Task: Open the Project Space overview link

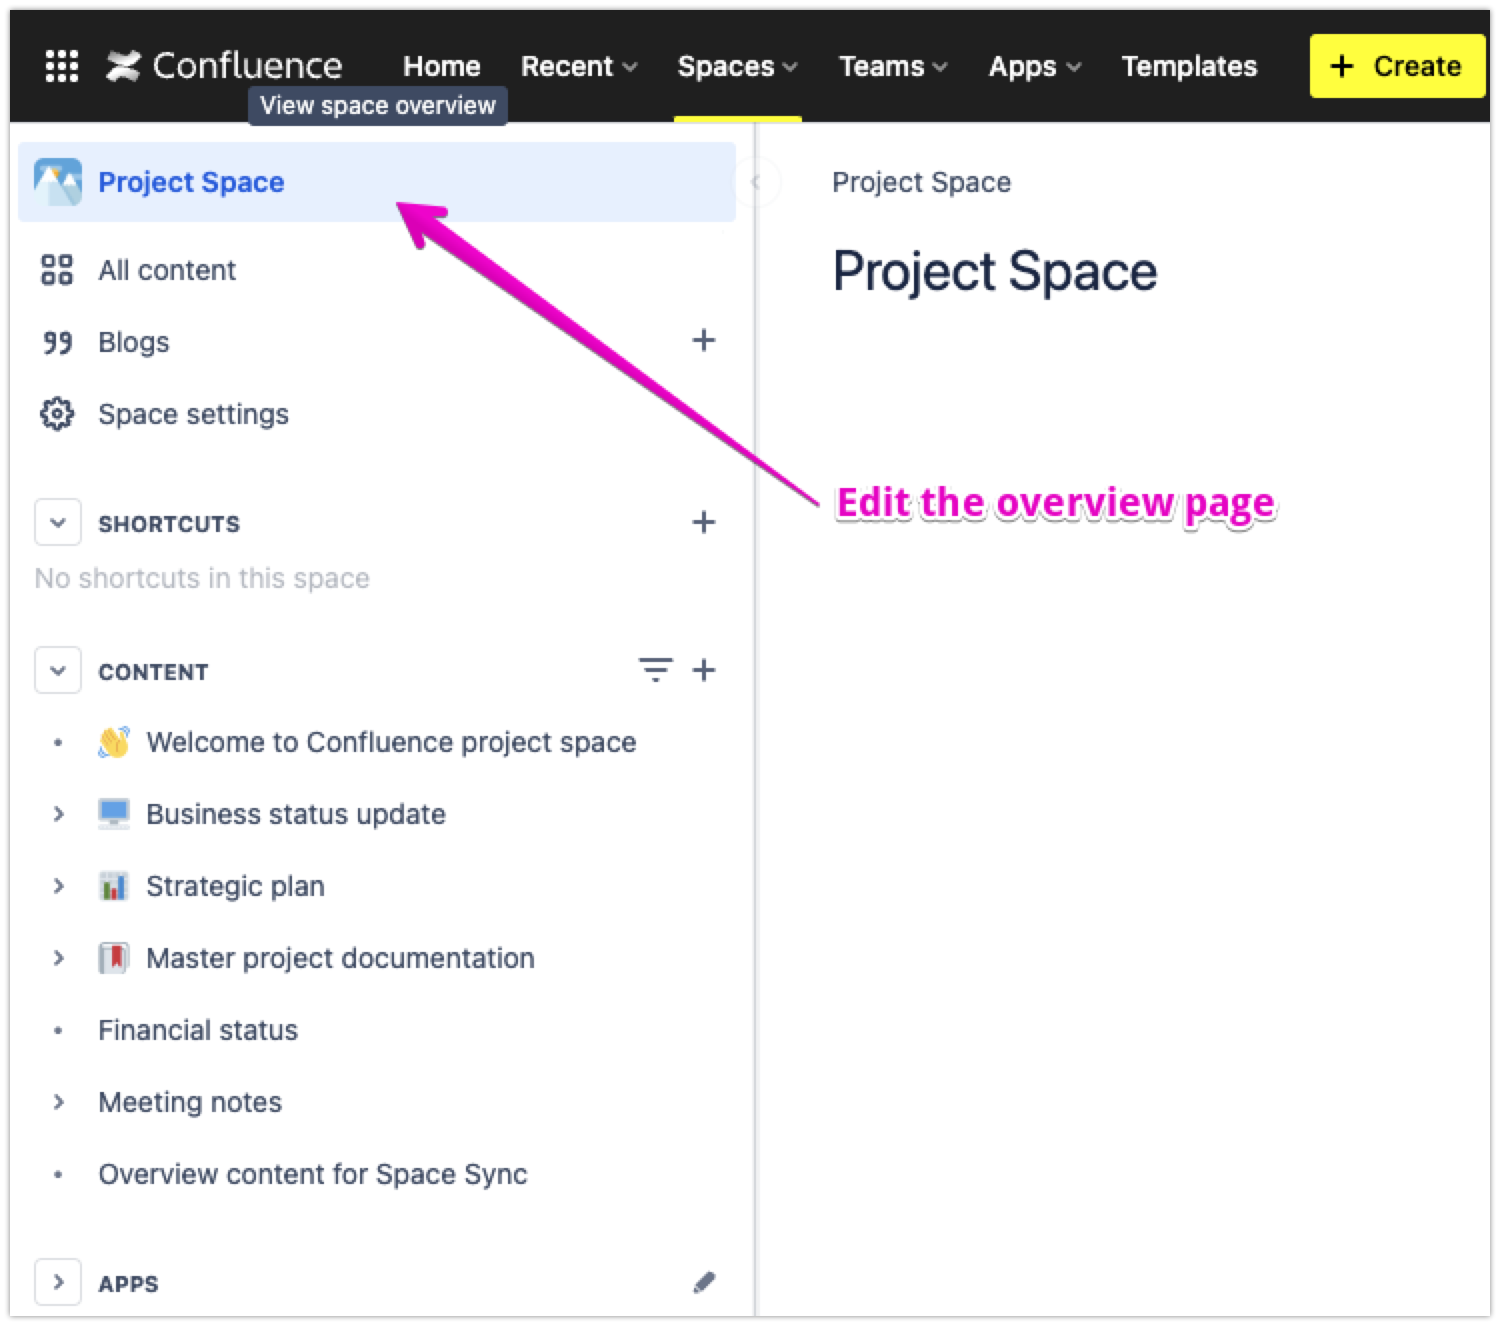Action: tap(191, 182)
